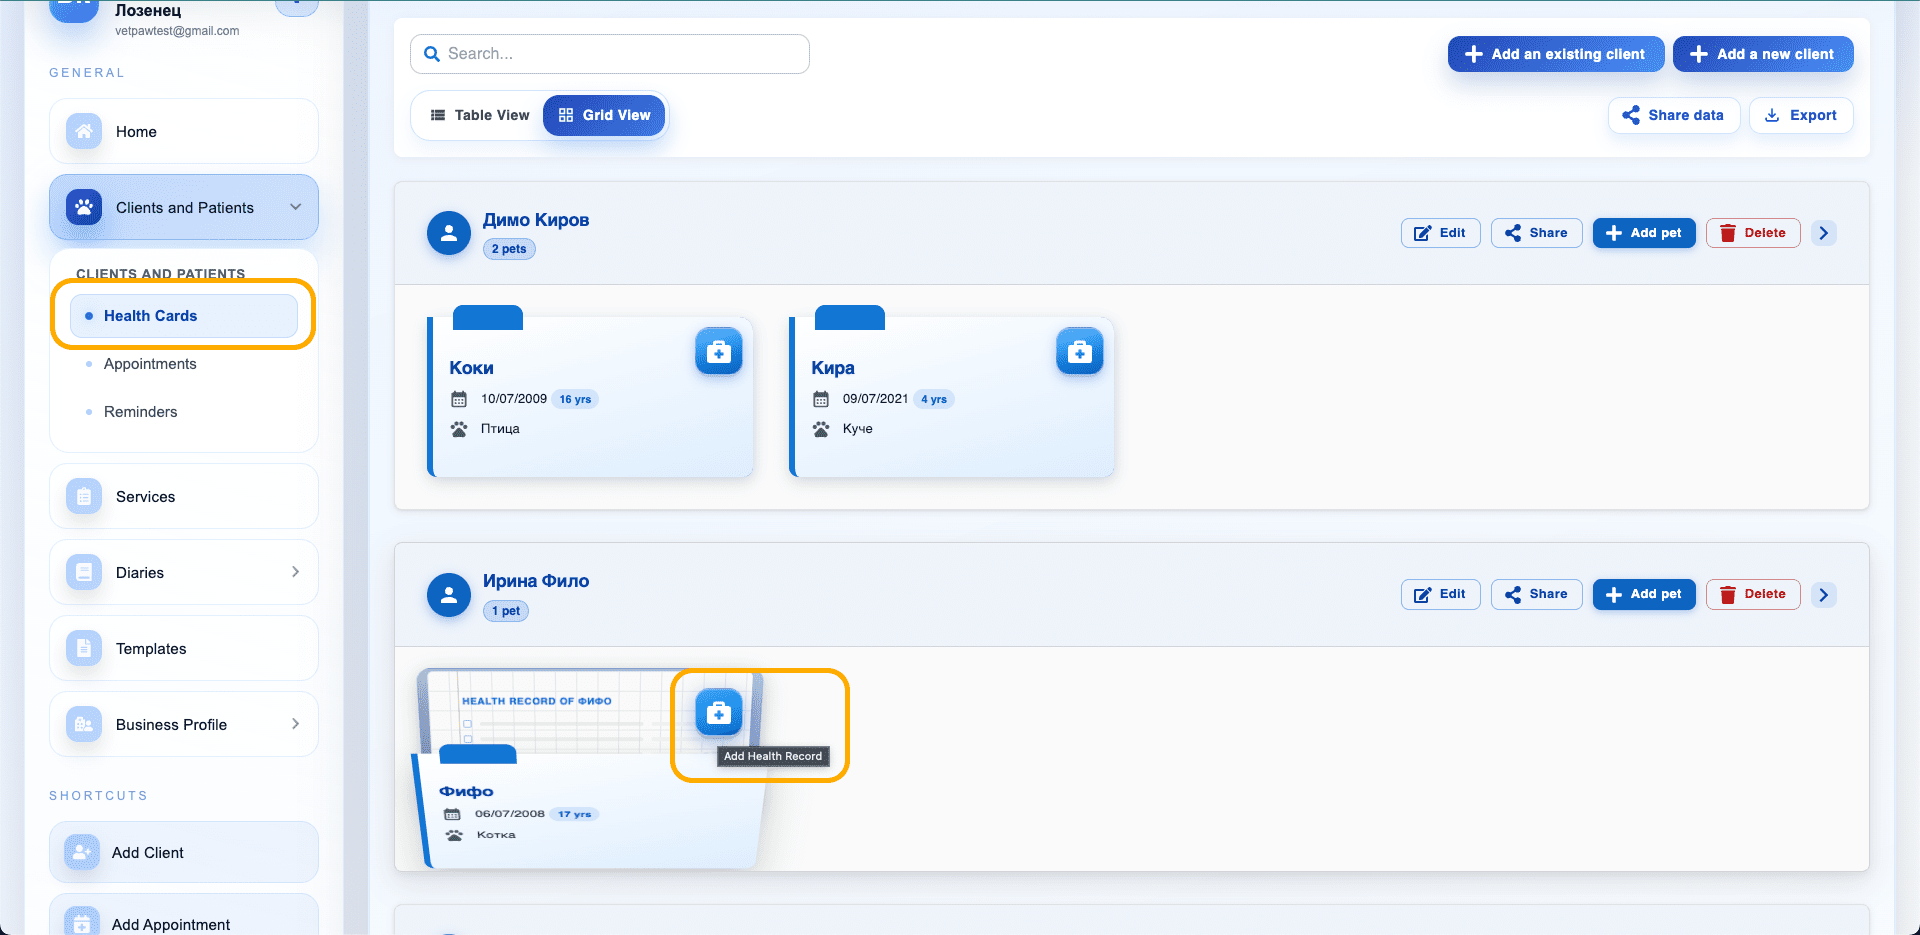Click Ирина Фило avatar icon
The width and height of the screenshot is (1920, 935).
click(x=449, y=595)
